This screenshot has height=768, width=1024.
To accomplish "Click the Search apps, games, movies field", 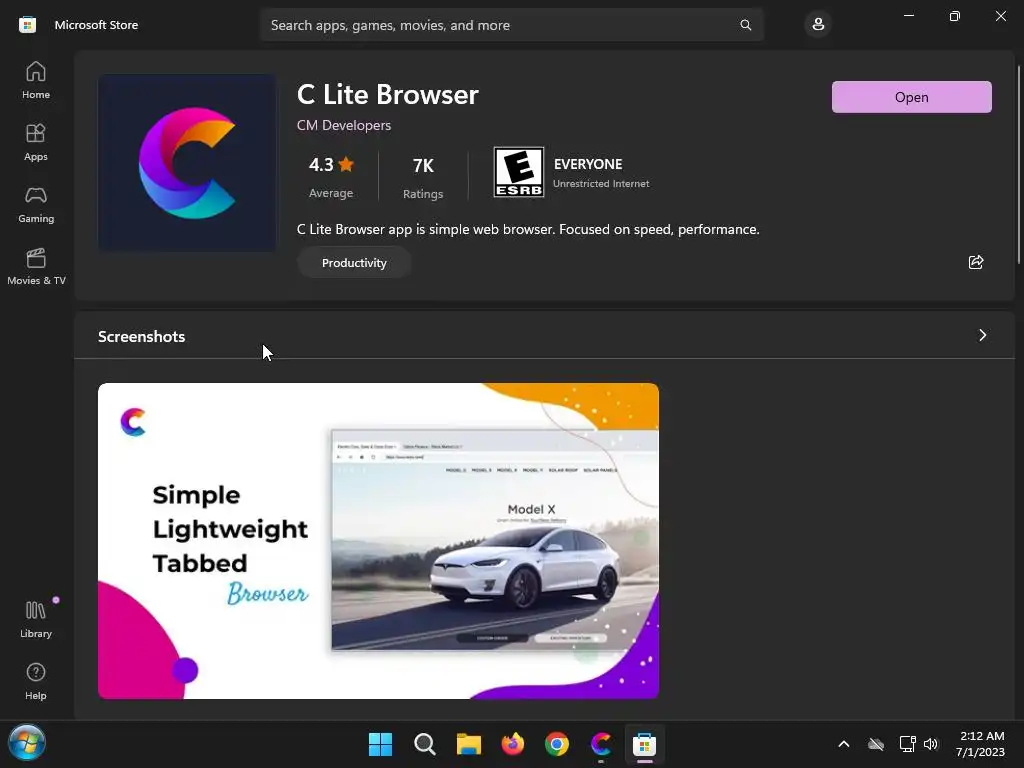I will pyautogui.click(x=511, y=25).
